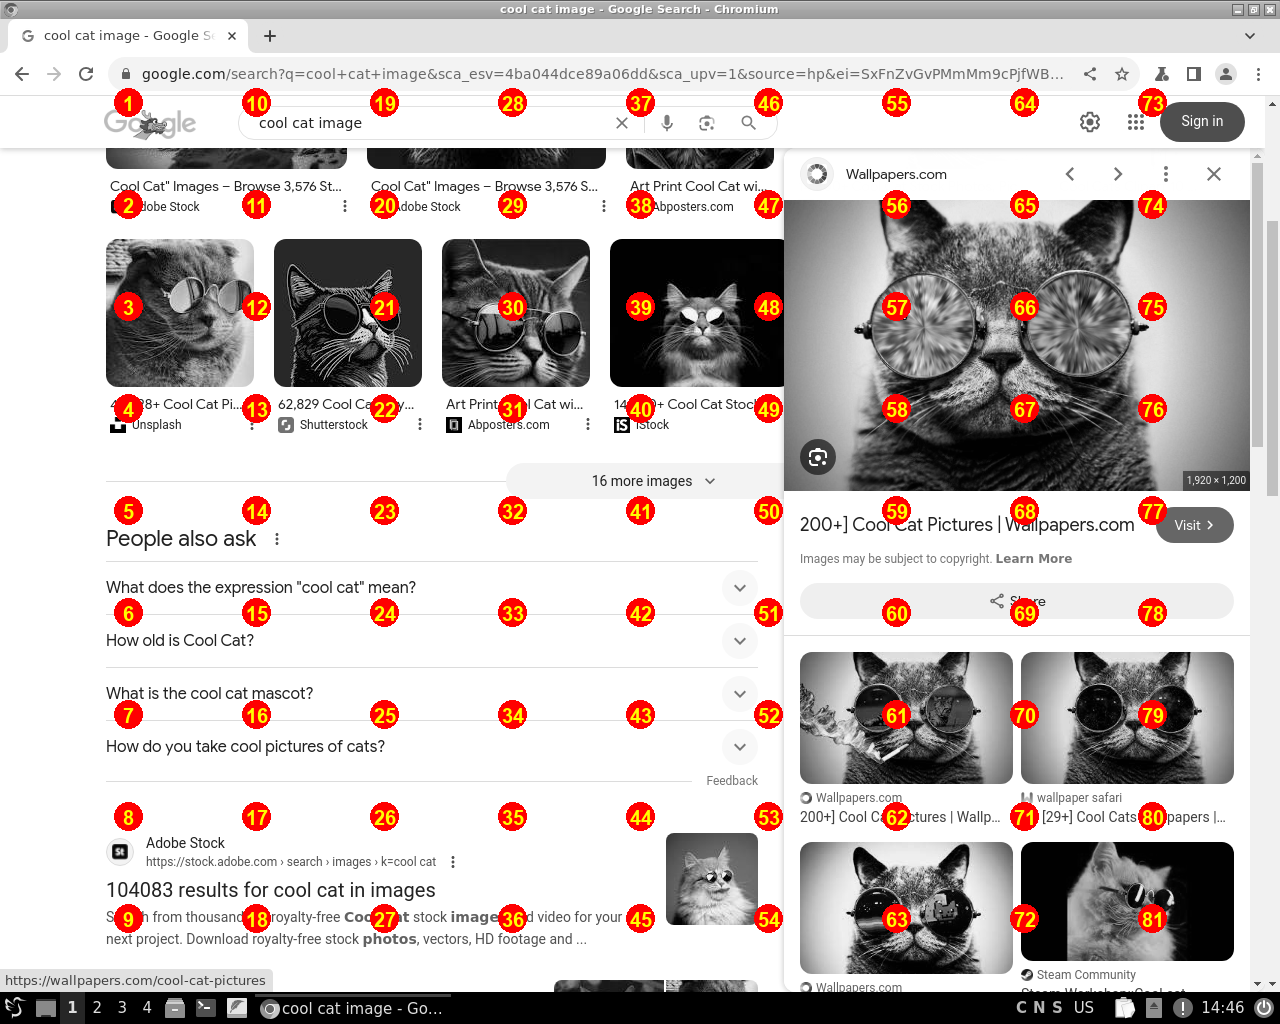Open the Google apps grid

click(x=1135, y=121)
